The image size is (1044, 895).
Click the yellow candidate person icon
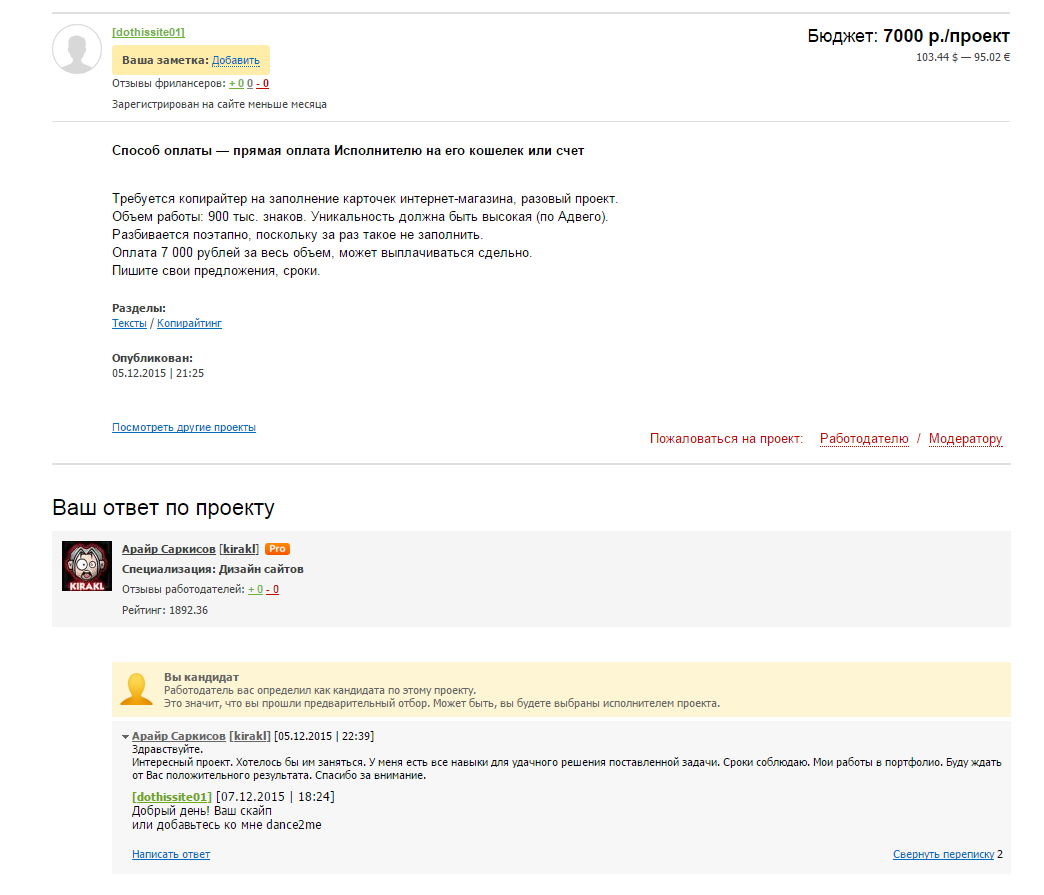point(136,688)
